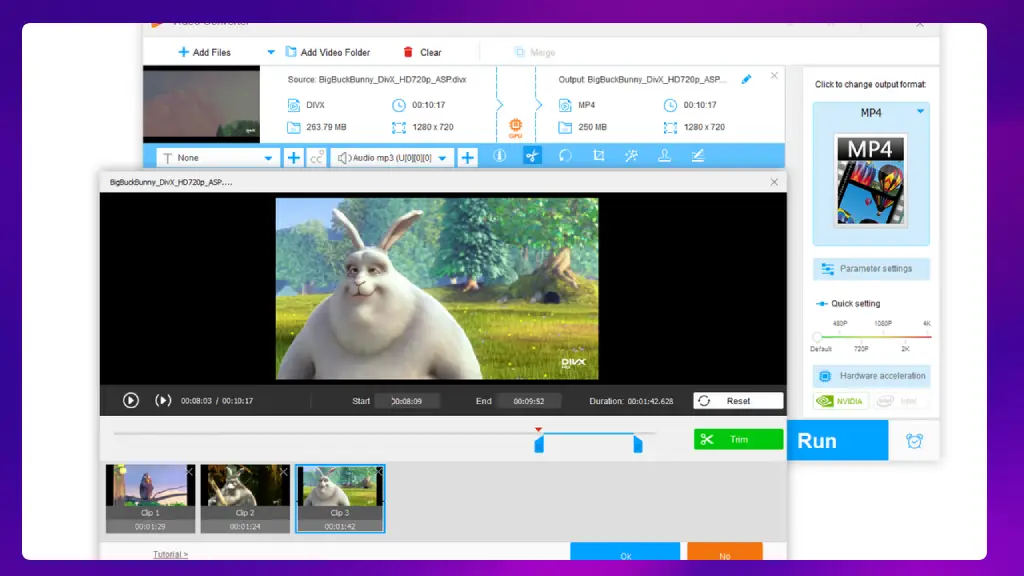
Task: Click the green Trim button
Action: pos(738,440)
